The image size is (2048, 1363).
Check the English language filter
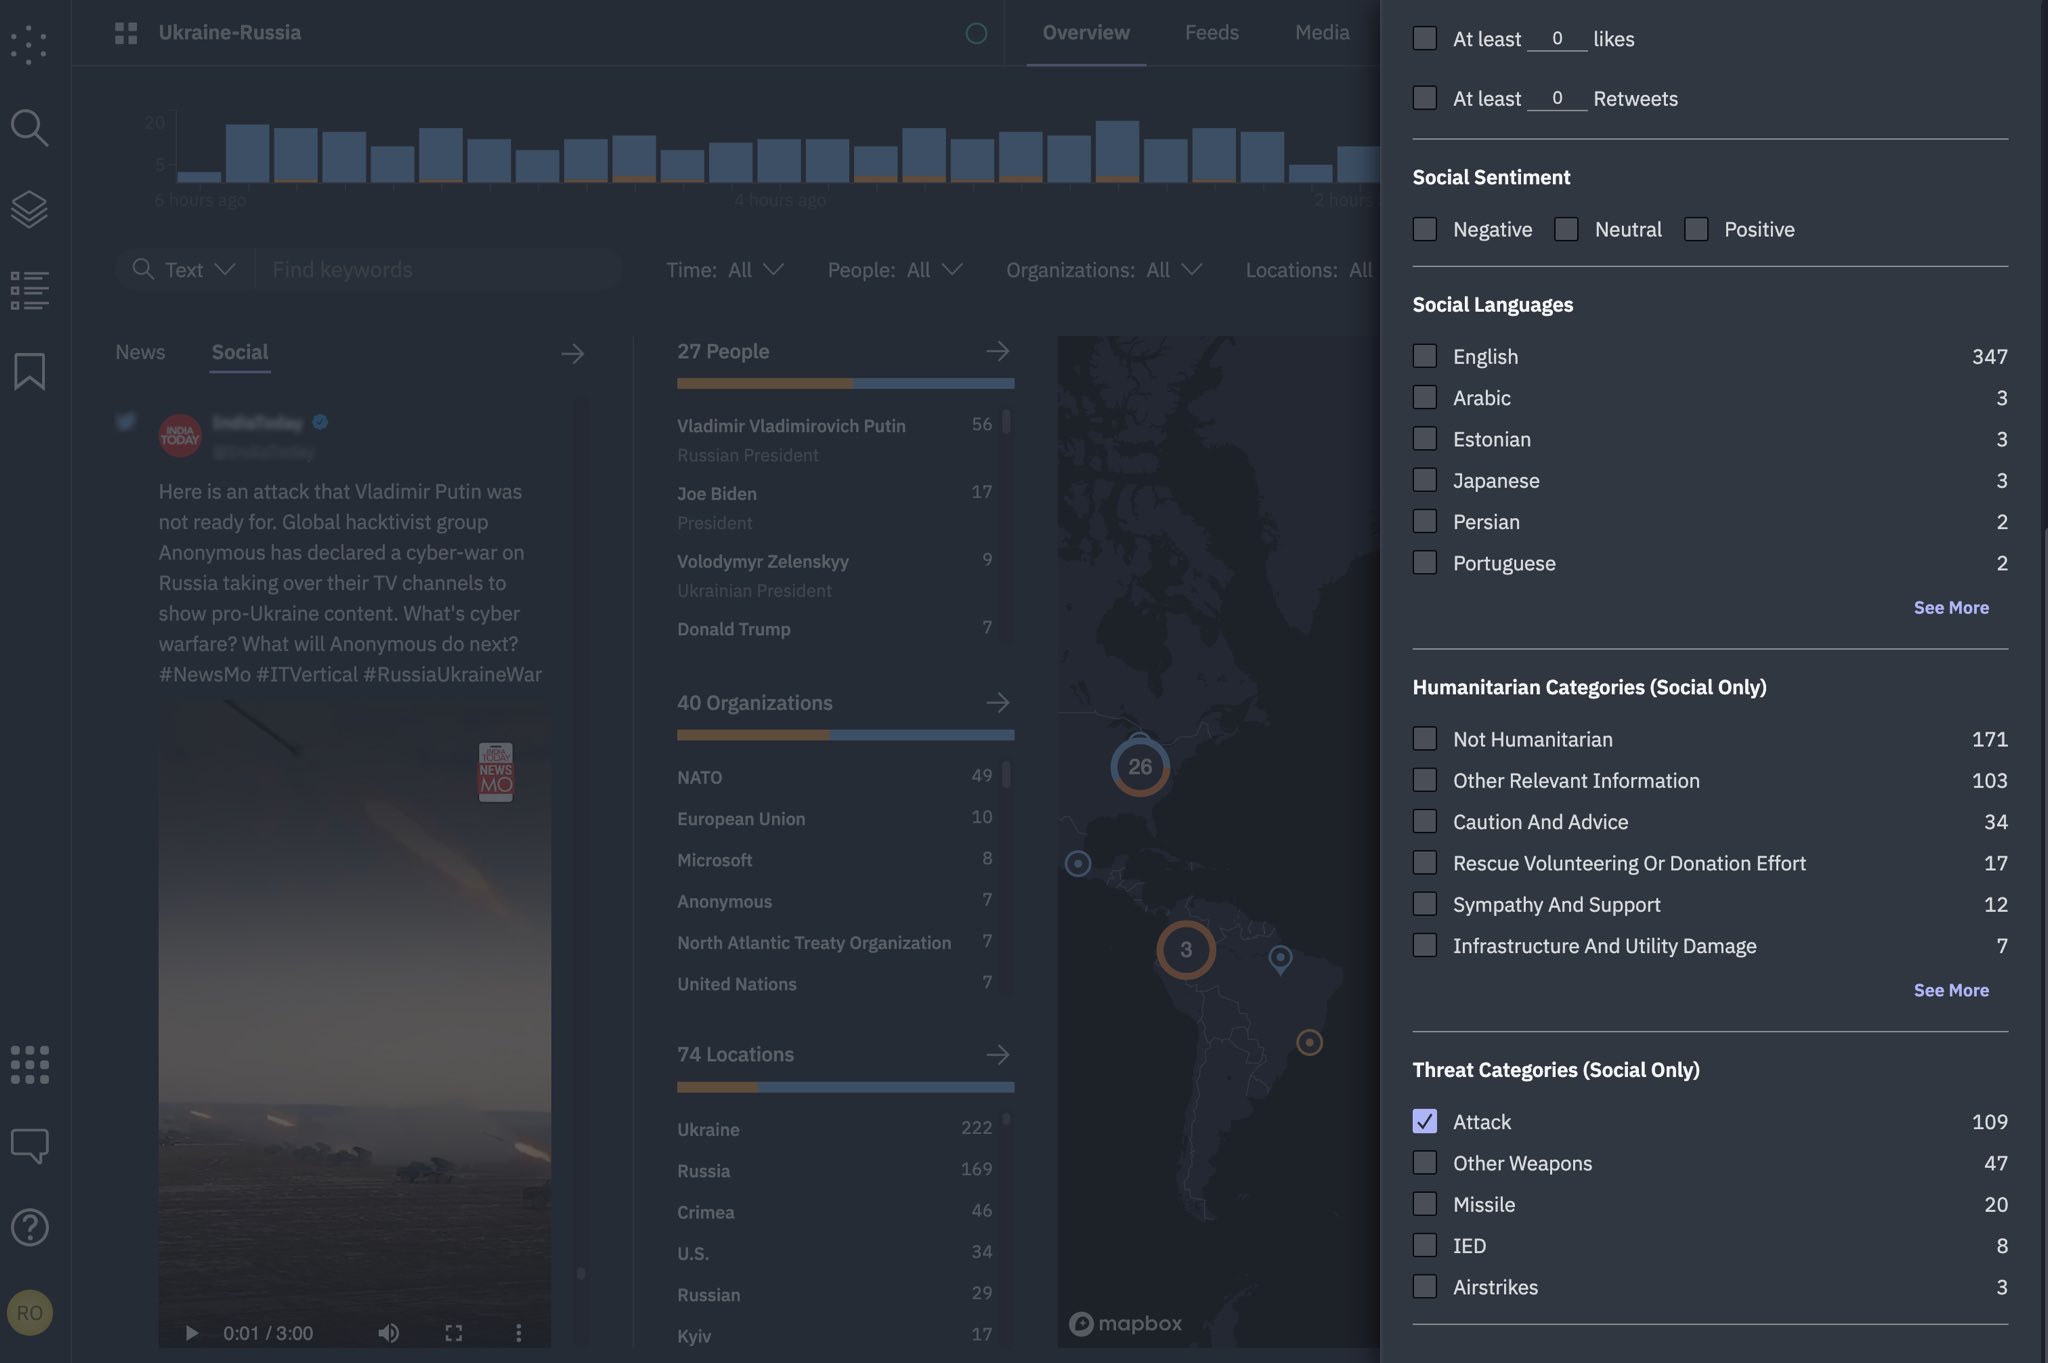[1425, 356]
